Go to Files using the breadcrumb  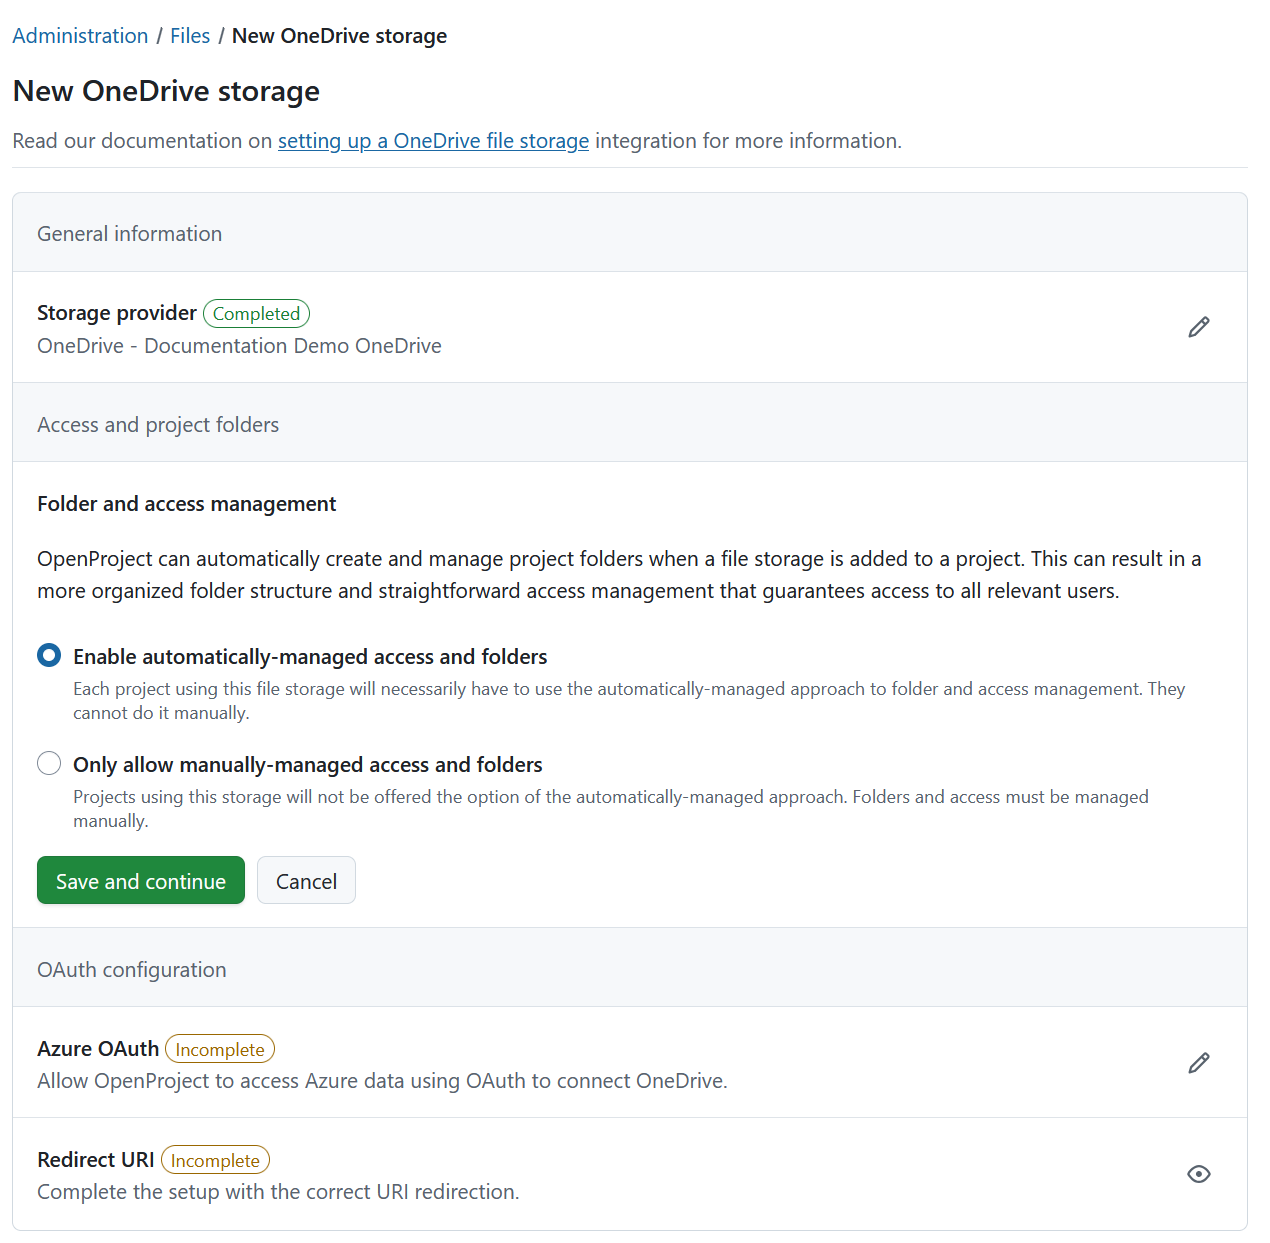pos(190,35)
